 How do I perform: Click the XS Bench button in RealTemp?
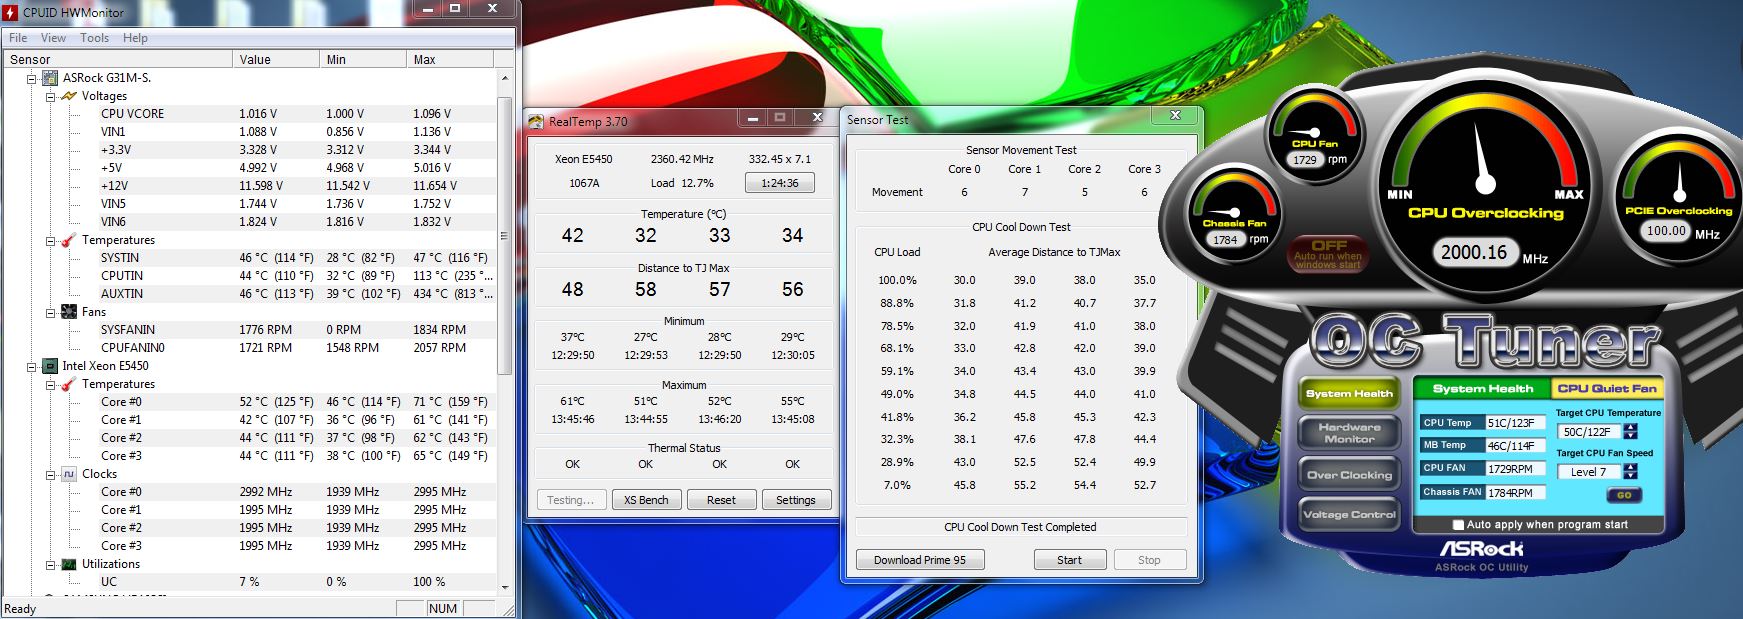tap(646, 500)
